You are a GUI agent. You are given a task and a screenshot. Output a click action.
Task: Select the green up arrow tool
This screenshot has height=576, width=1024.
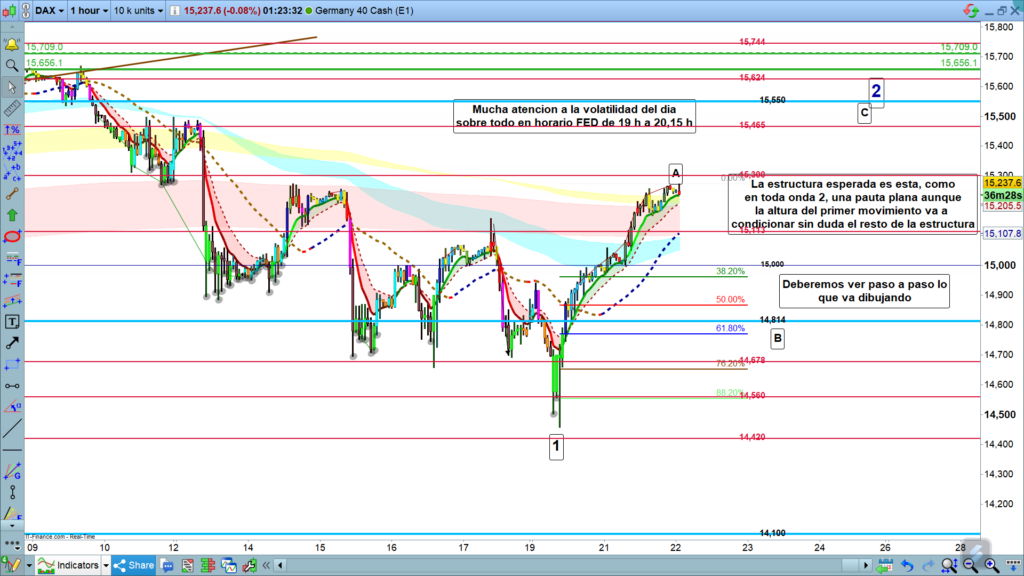coord(12,214)
